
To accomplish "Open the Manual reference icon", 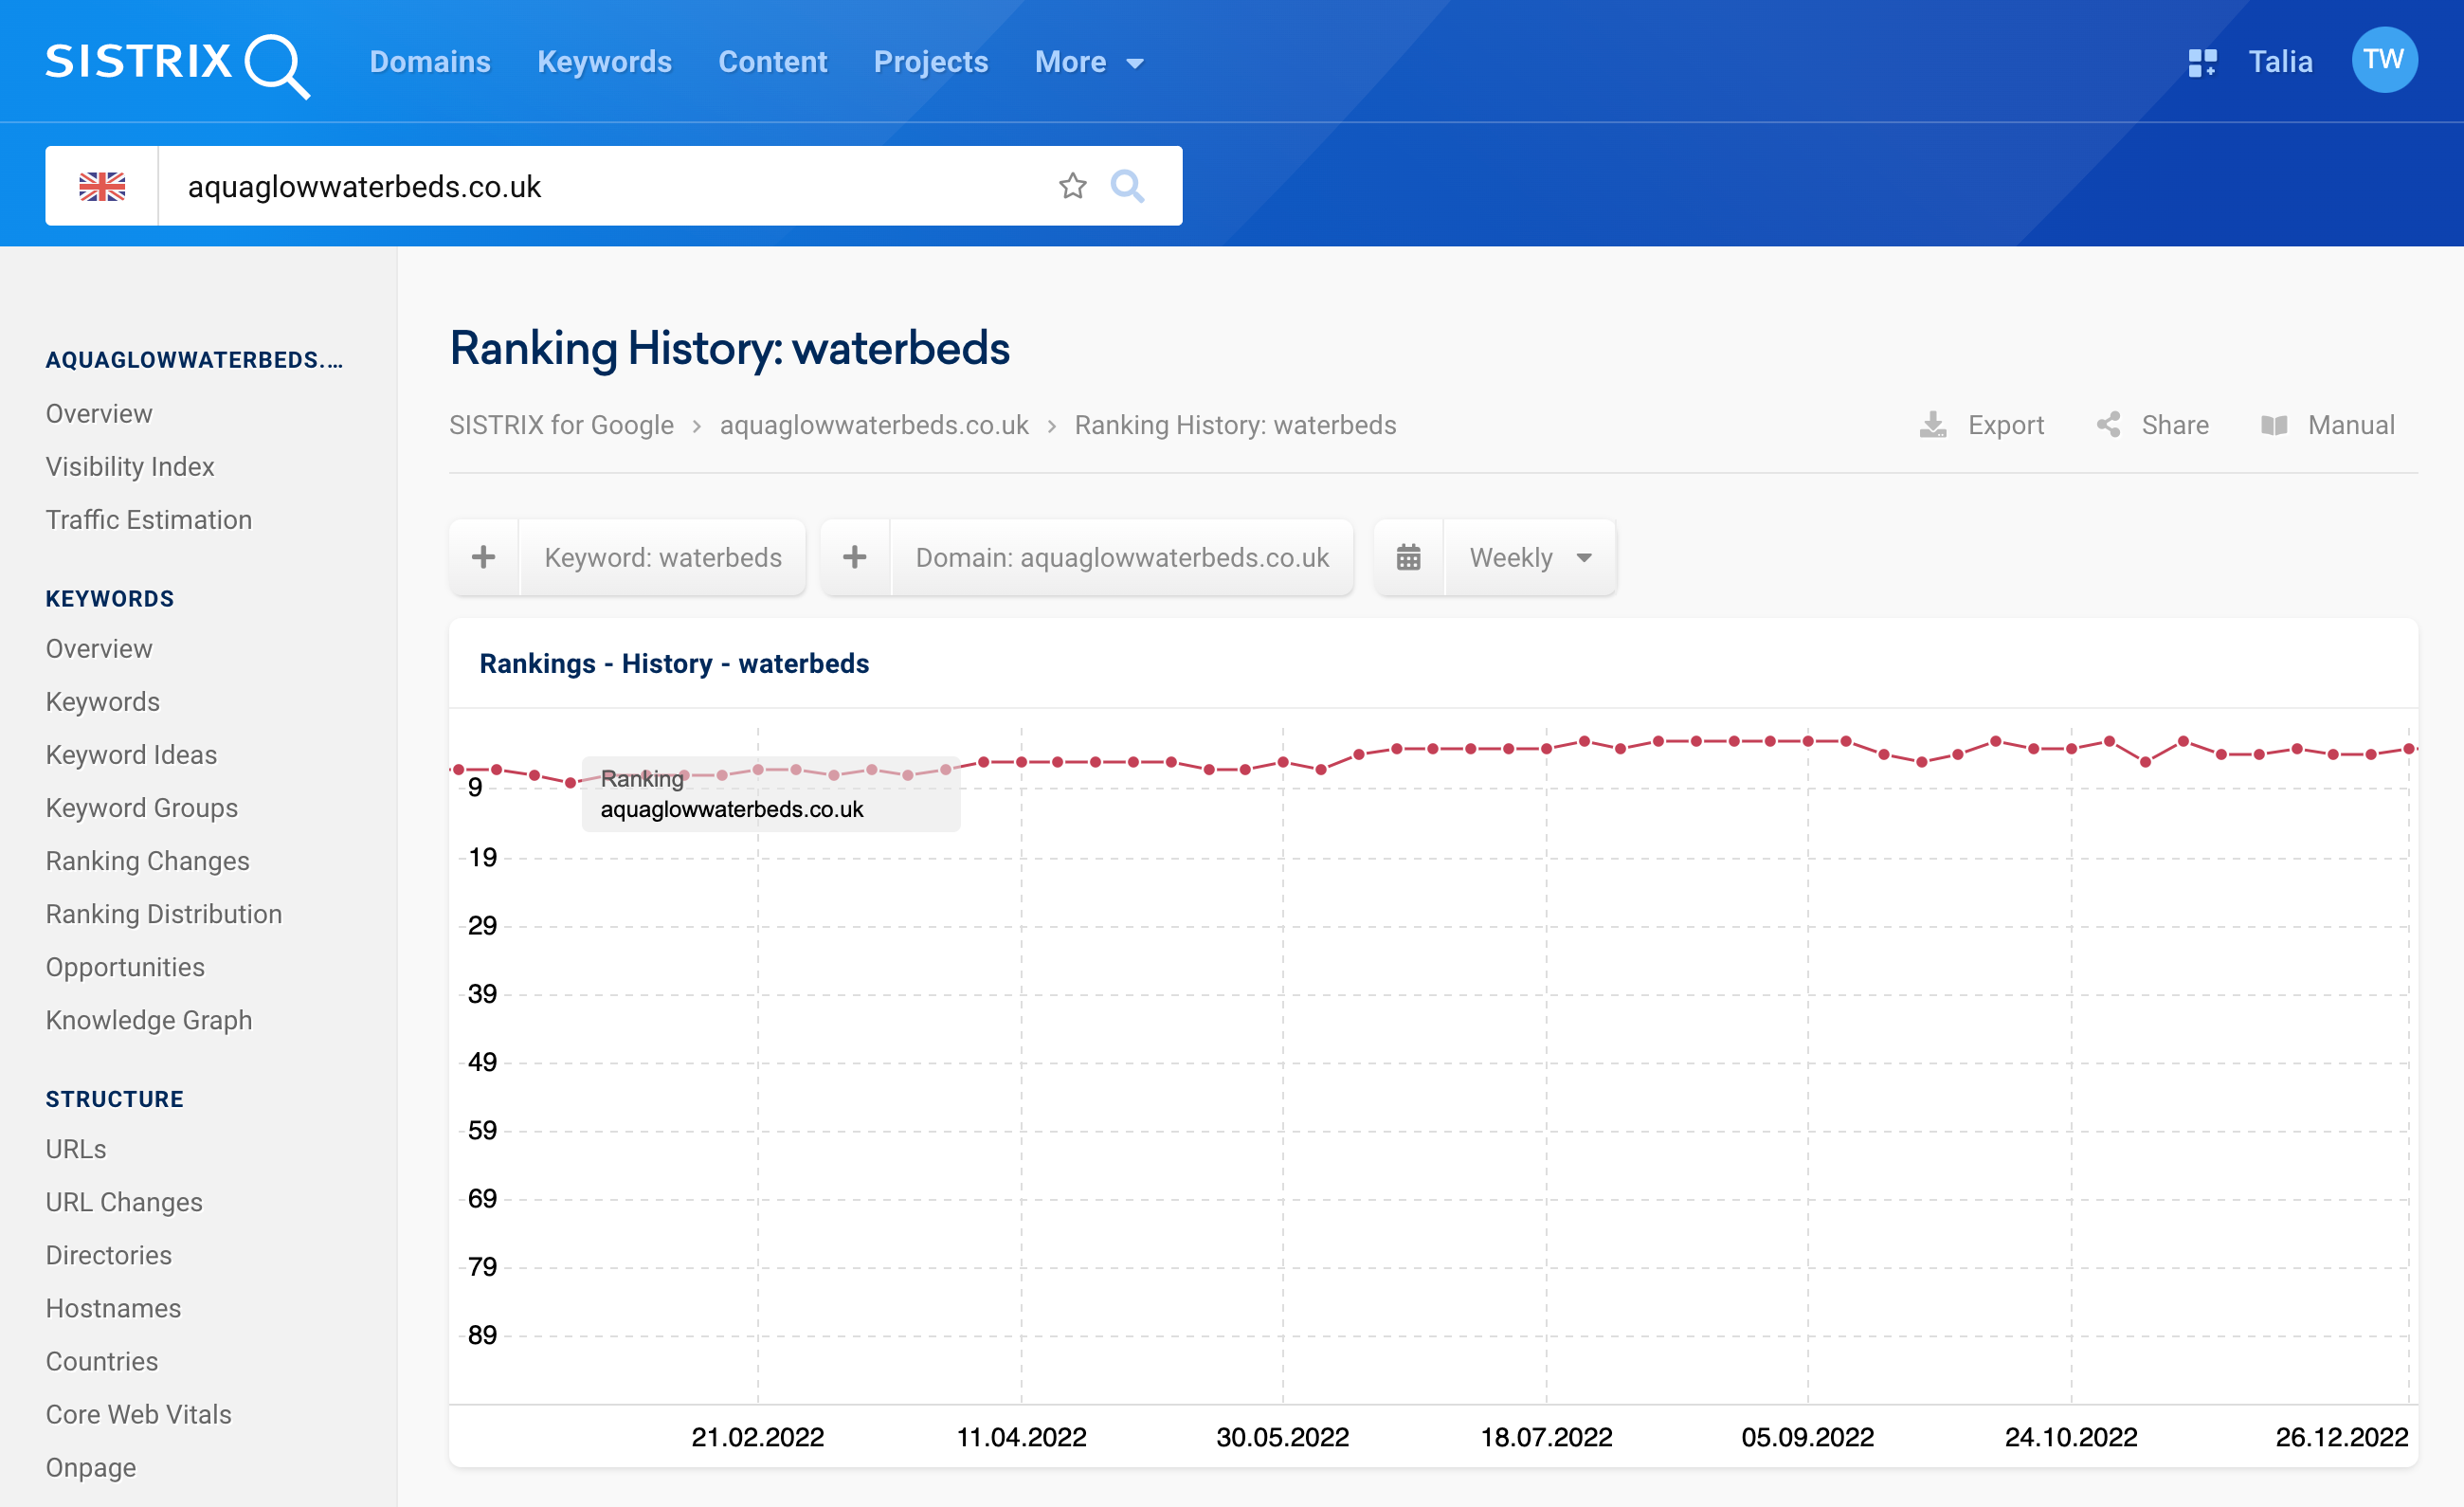I will pyautogui.click(x=2274, y=425).
